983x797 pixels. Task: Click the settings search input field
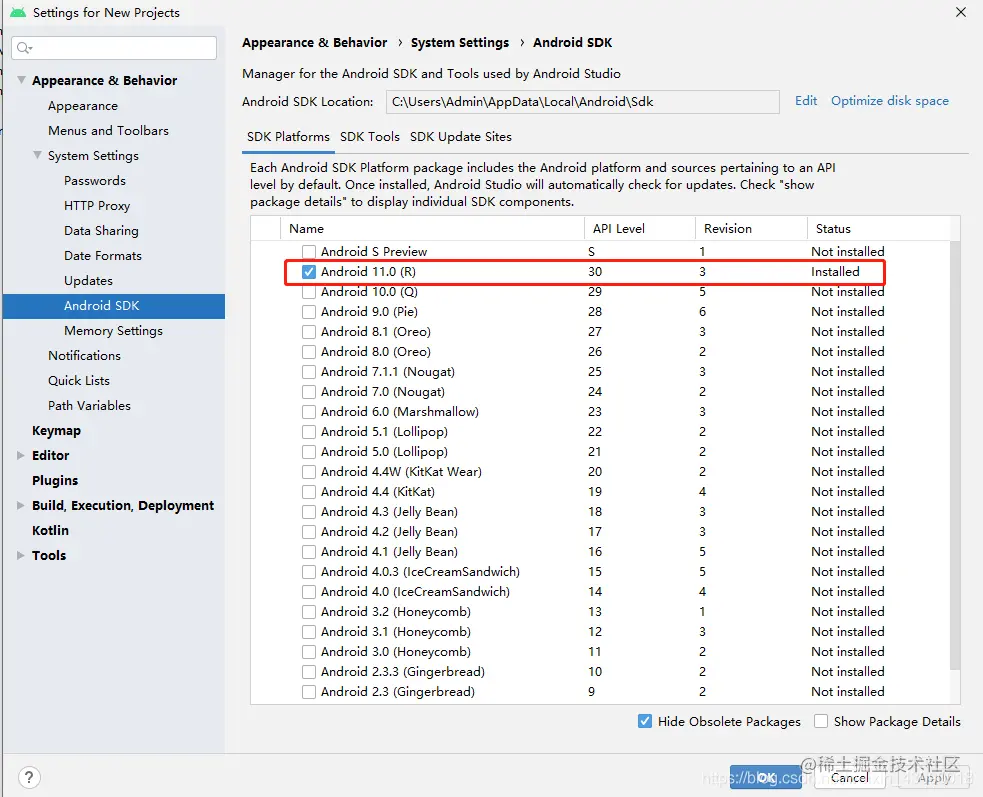114,48
